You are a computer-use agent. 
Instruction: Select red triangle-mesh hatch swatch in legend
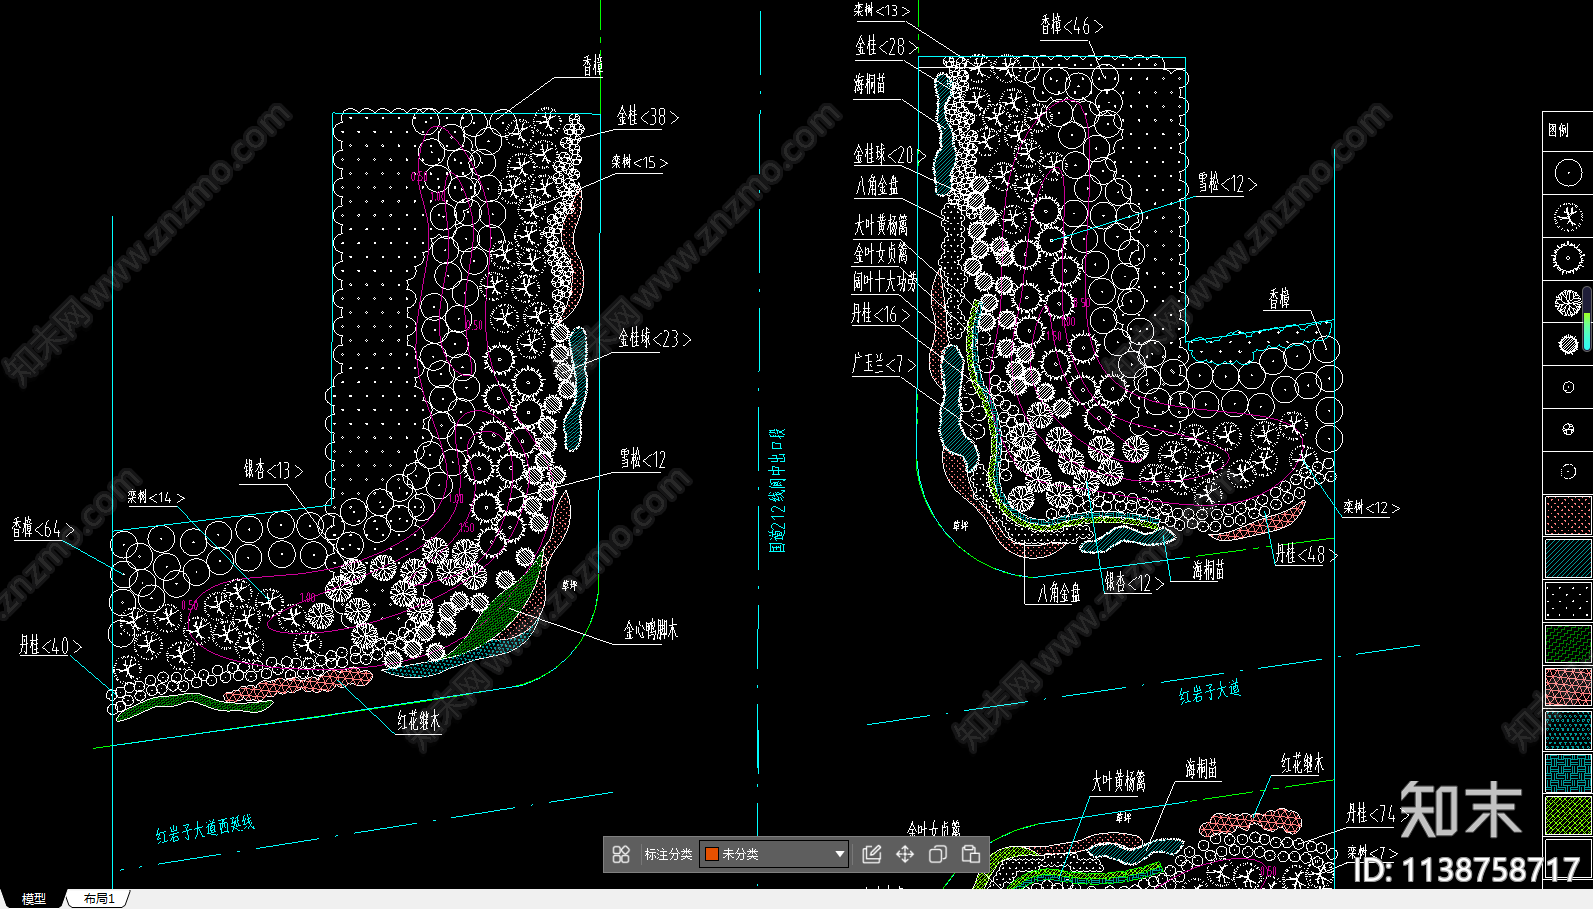(x=1567, y=687)
